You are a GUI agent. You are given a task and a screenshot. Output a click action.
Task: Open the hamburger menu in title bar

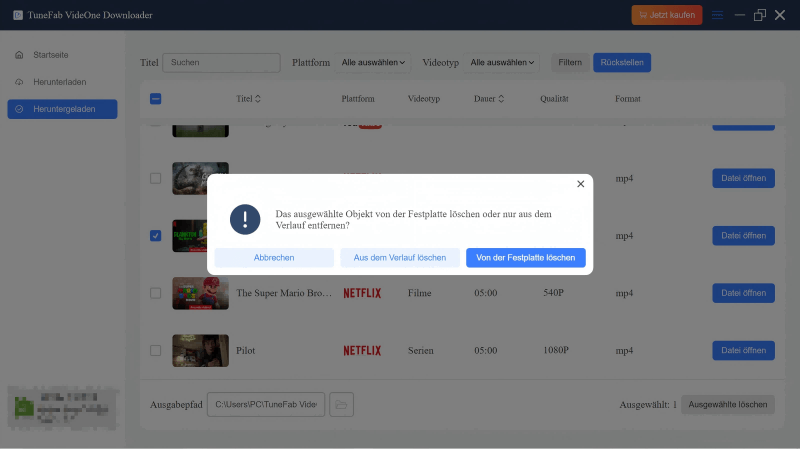(x=717, y=15)
